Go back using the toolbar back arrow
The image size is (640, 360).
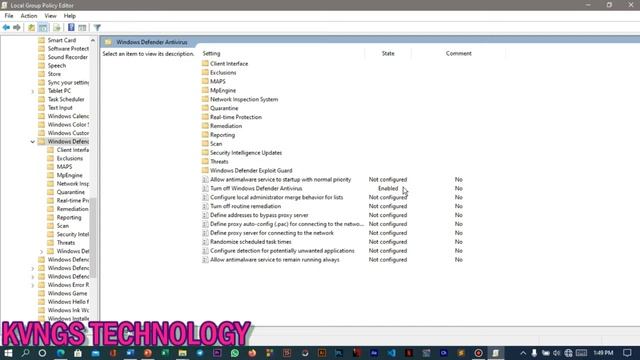[x=6, y=27]
